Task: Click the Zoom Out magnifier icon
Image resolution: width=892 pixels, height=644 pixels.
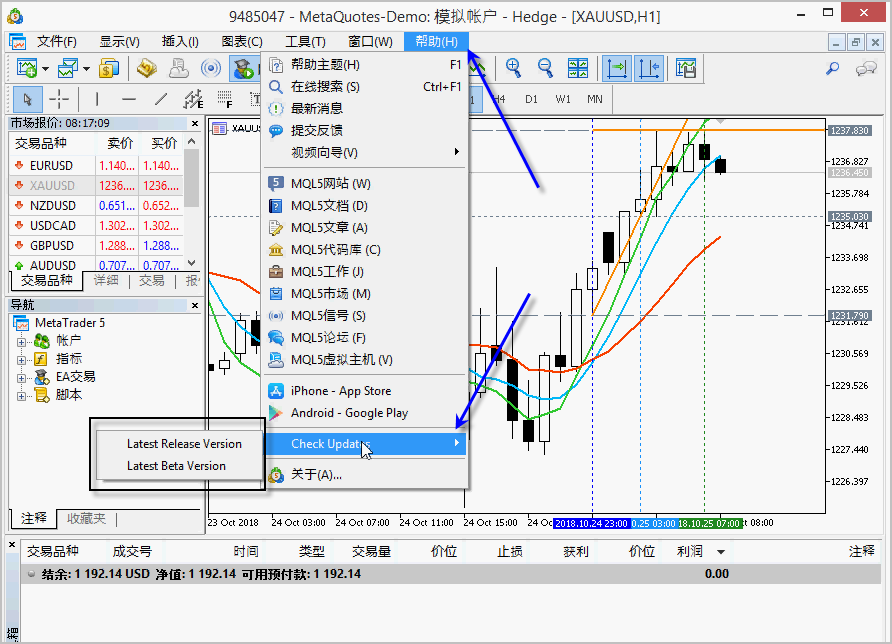Action: pyautogui.click(x=545, y=68)
